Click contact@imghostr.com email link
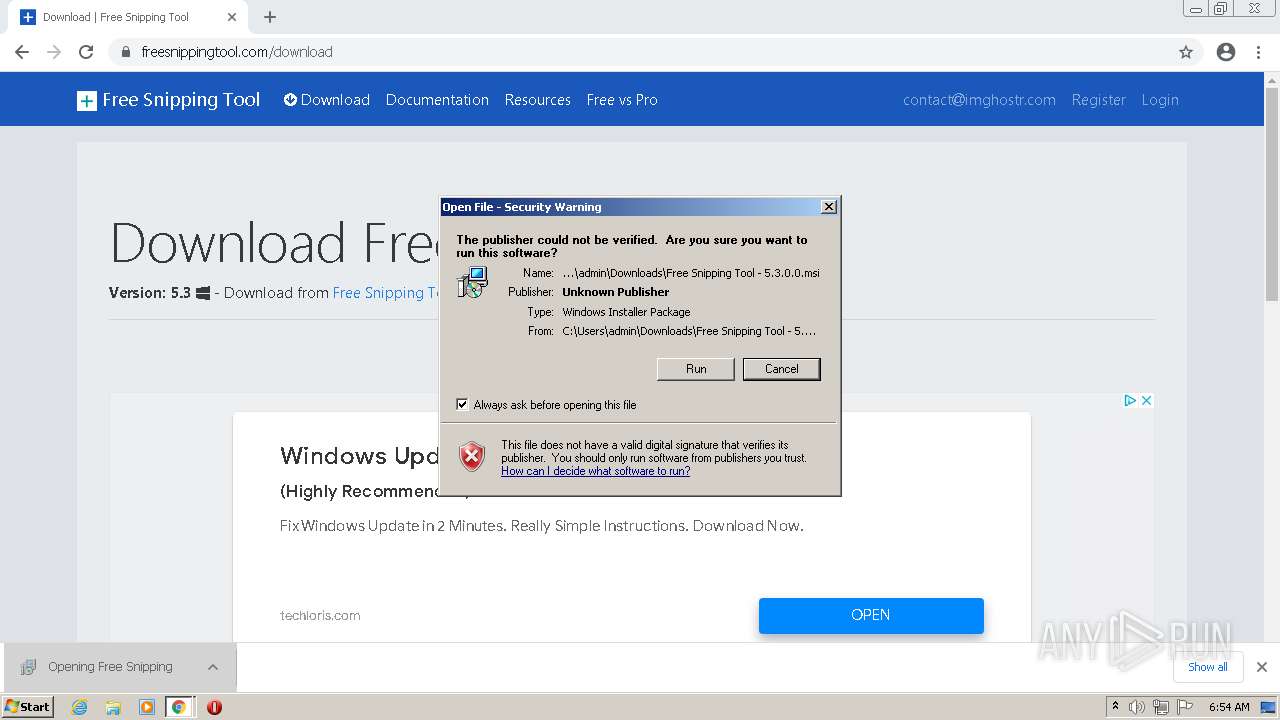Image resolution: width=1280 pixels, height=720 pixels. tap(979, 100)
